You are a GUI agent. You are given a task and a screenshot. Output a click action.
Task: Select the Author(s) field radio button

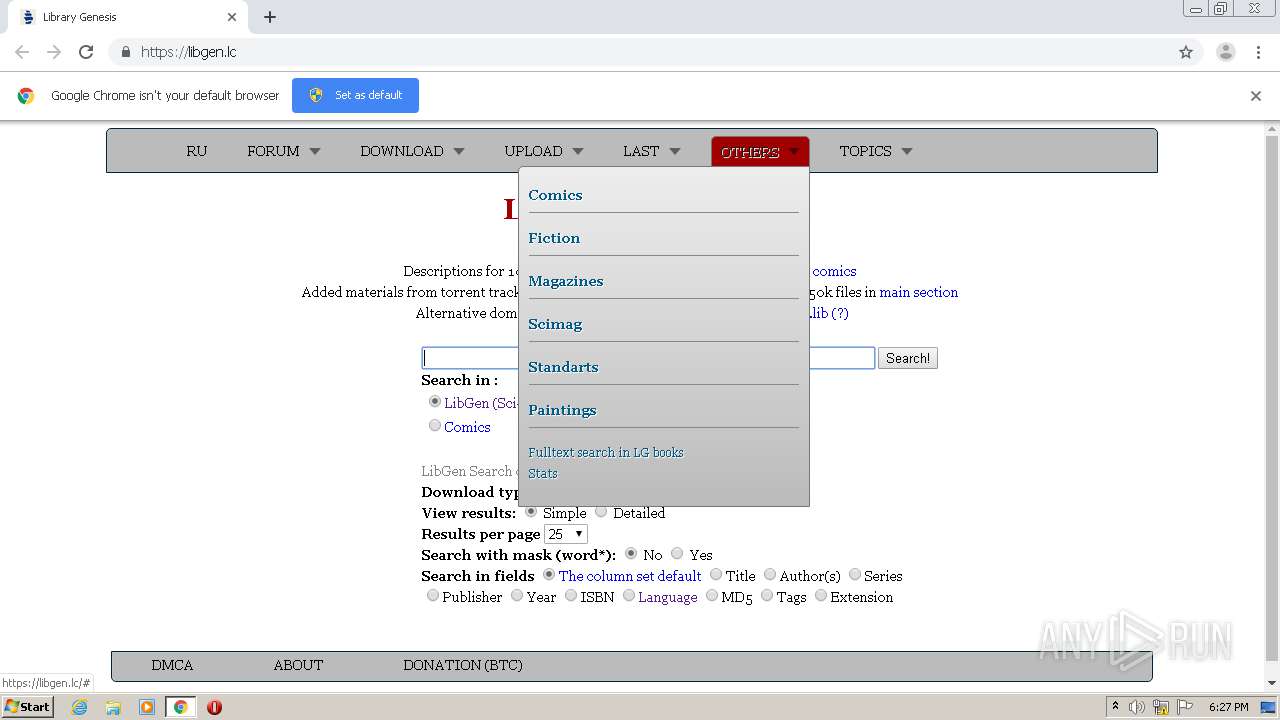tap(770, 574)
